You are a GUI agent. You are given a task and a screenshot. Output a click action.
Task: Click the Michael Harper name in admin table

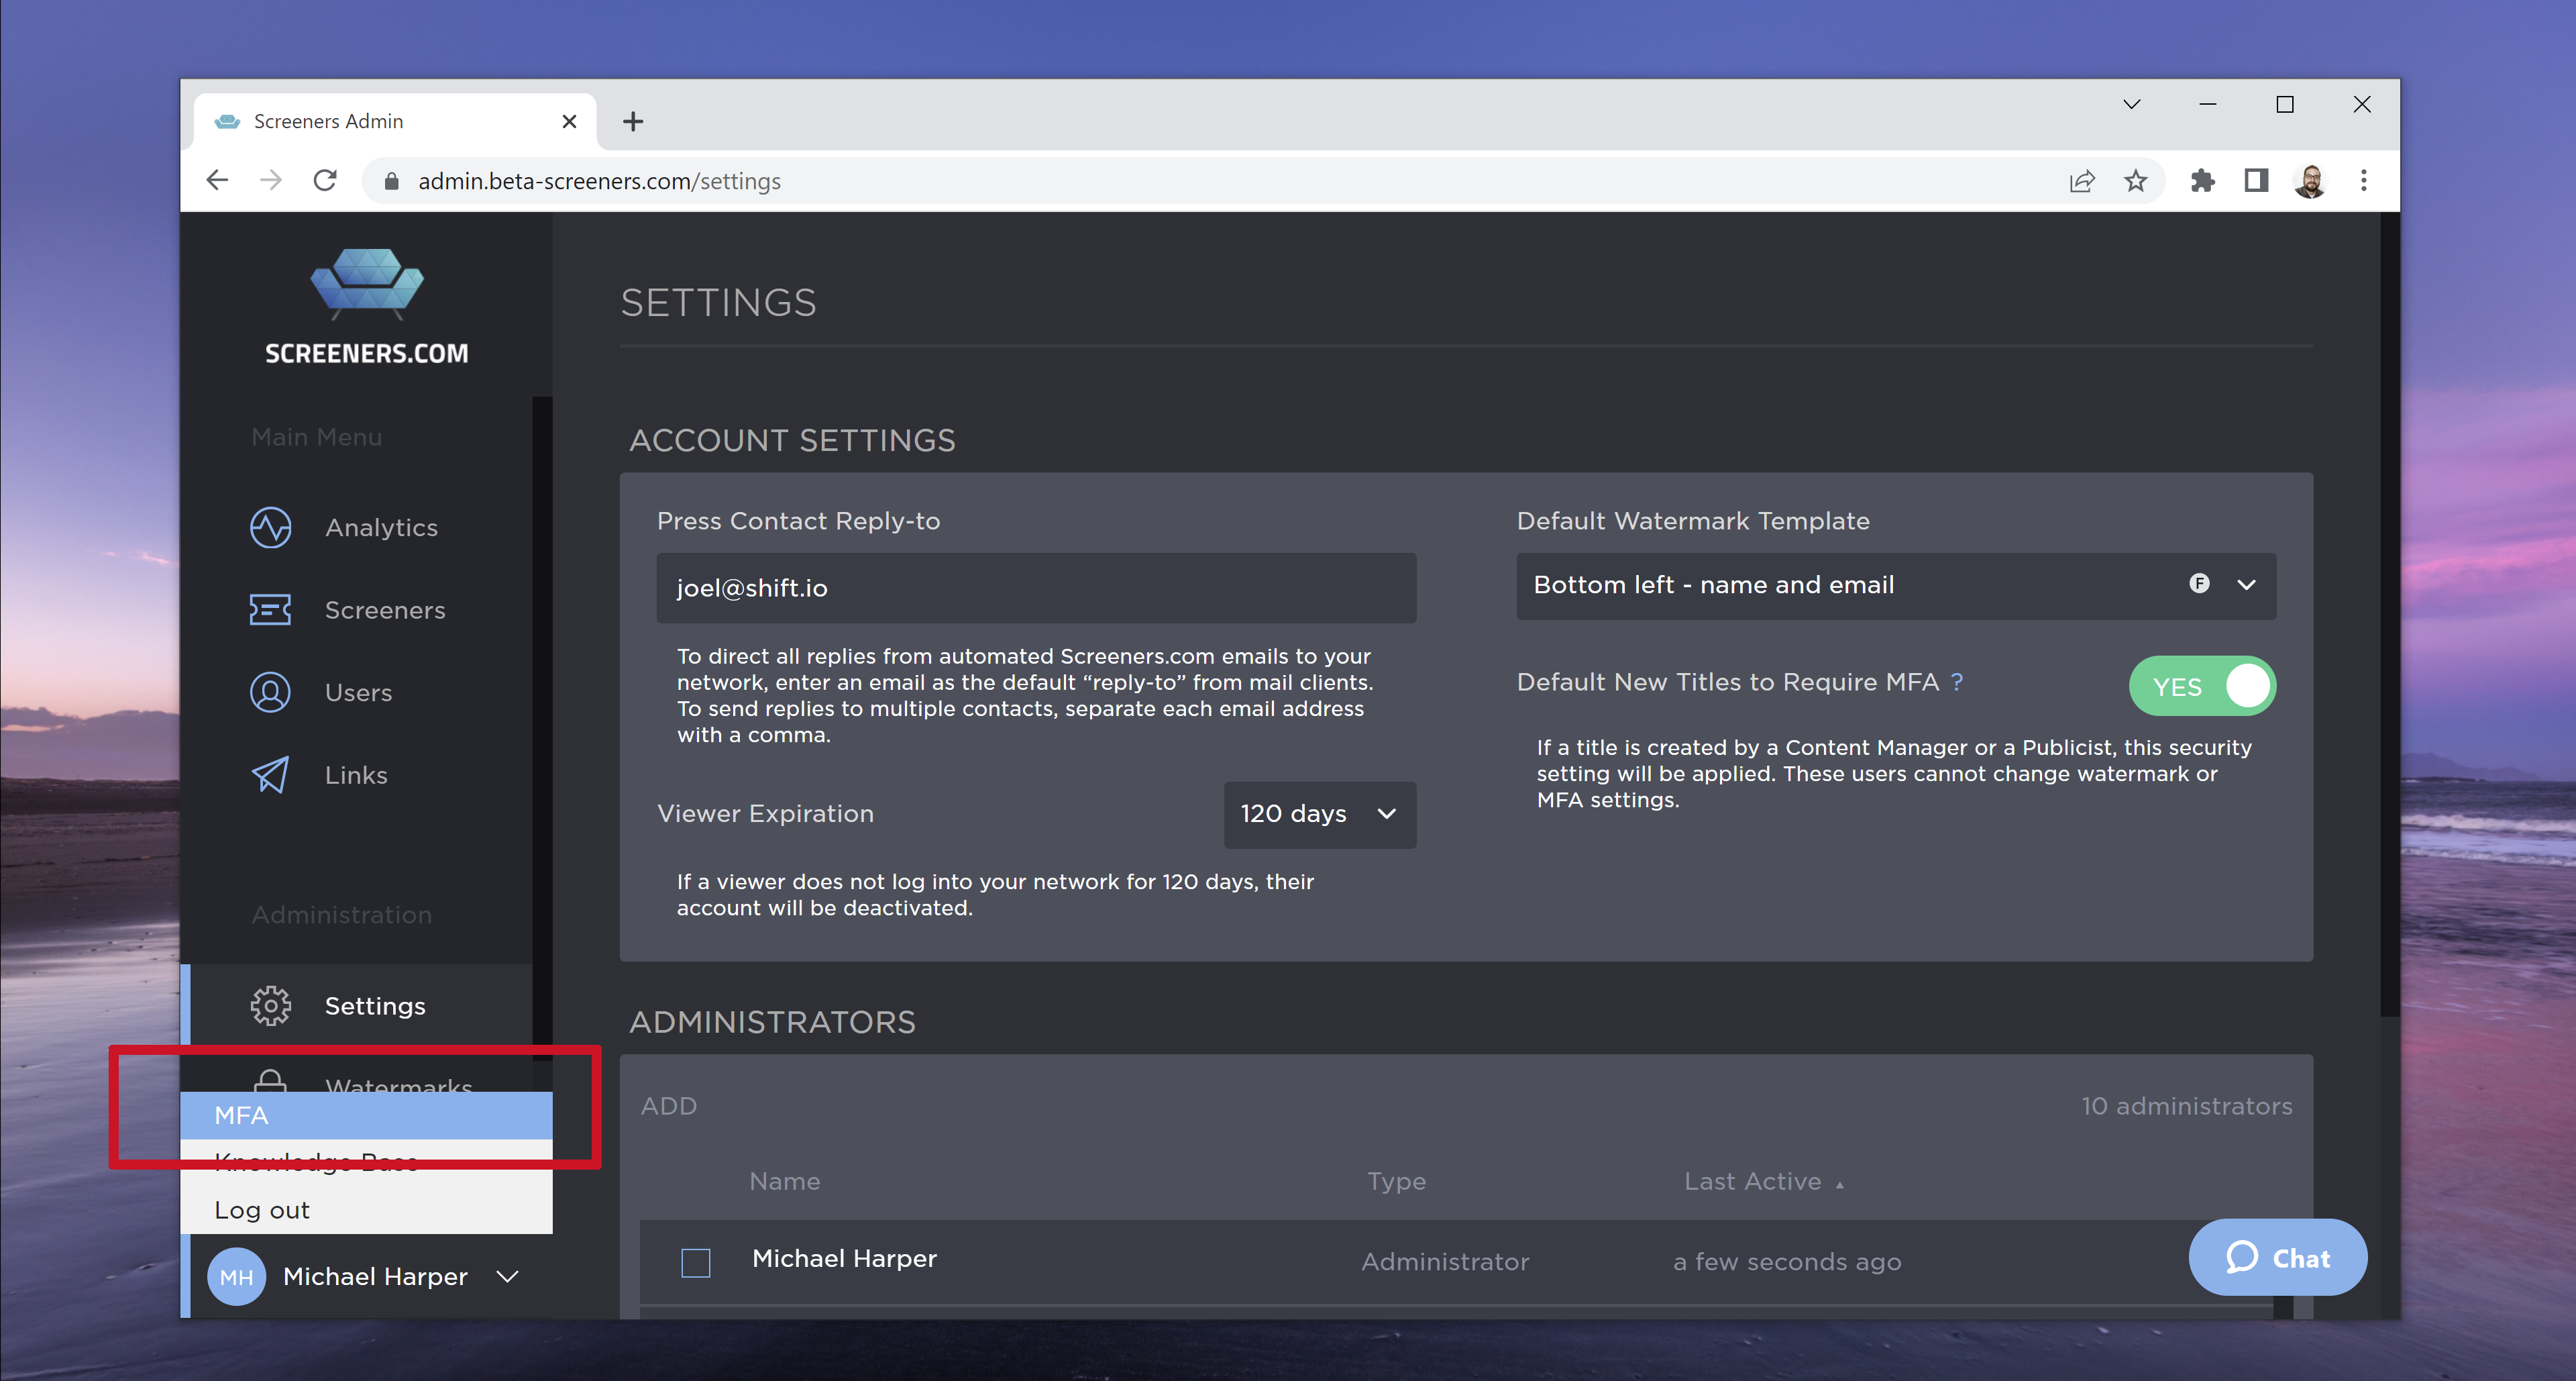pos(844,1259)
